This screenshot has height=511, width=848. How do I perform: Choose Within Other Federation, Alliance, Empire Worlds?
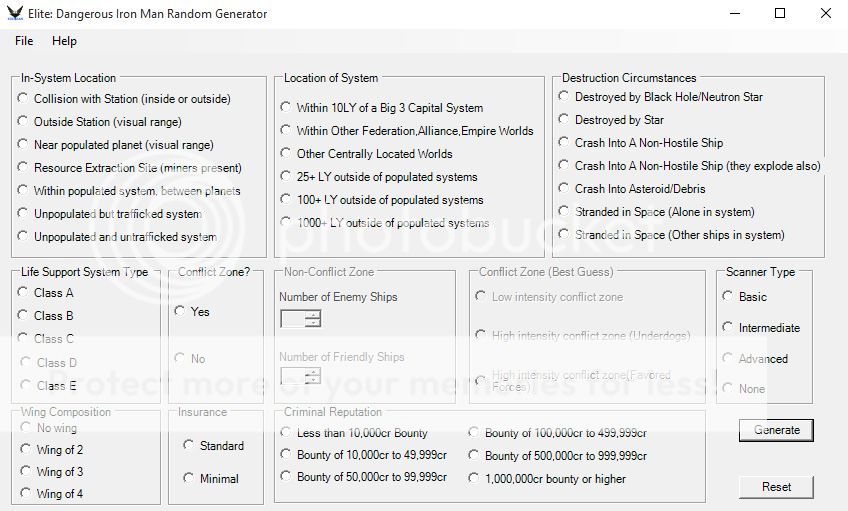(x=407, y=131)
